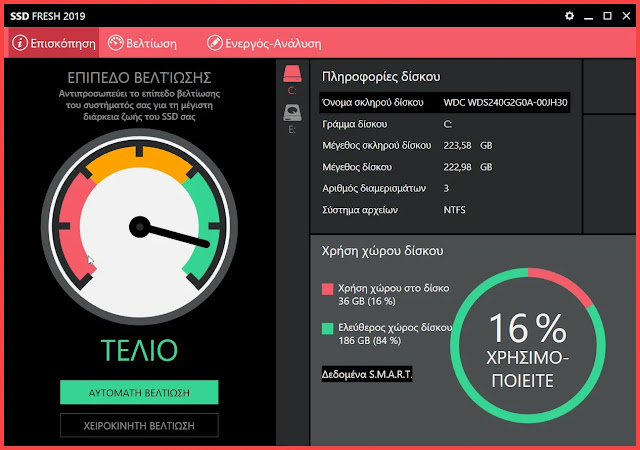Click the NTFS file system value
This screenshot has width=640, height=450.
454,210
